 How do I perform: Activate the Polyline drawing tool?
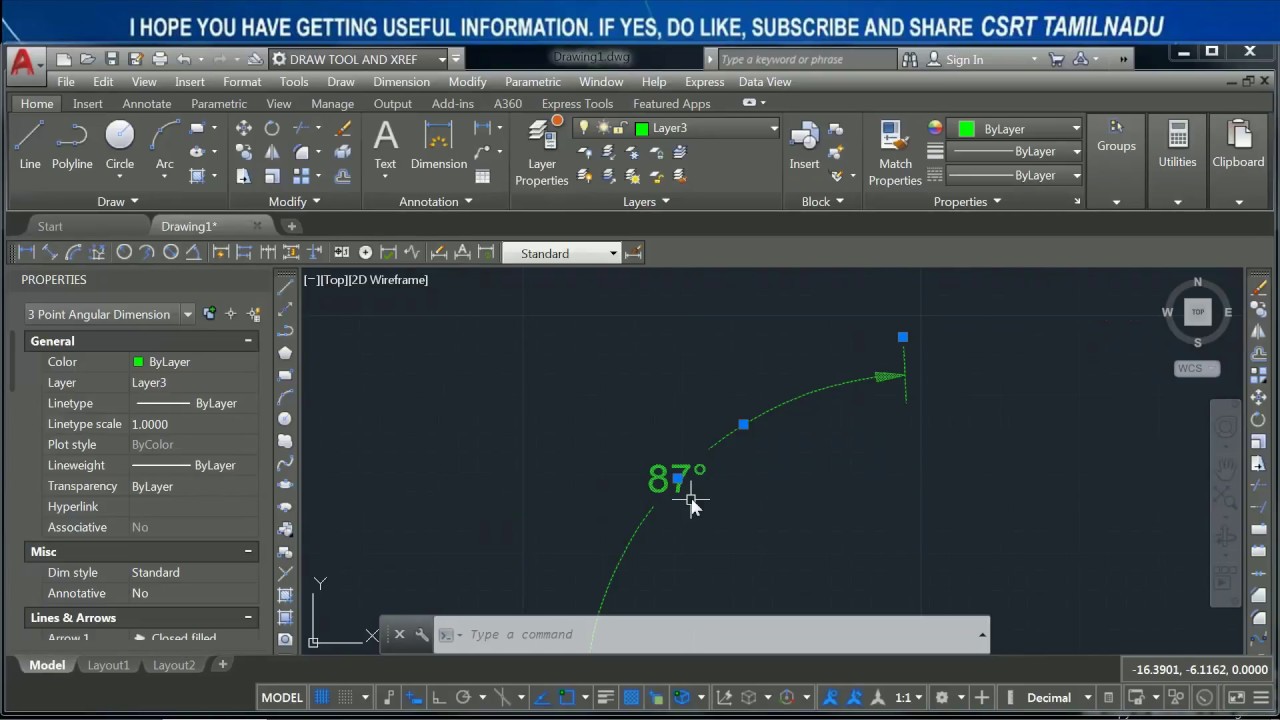72,145
